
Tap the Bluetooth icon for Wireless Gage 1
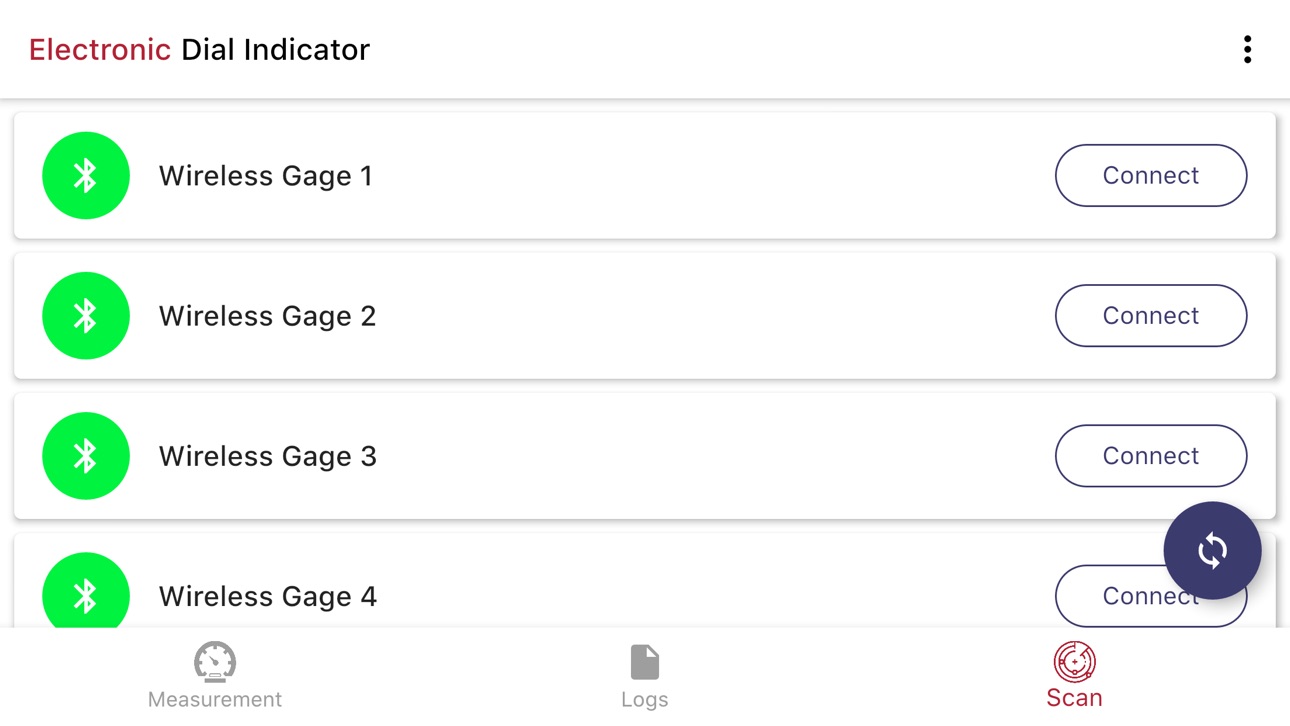point(86,176)
